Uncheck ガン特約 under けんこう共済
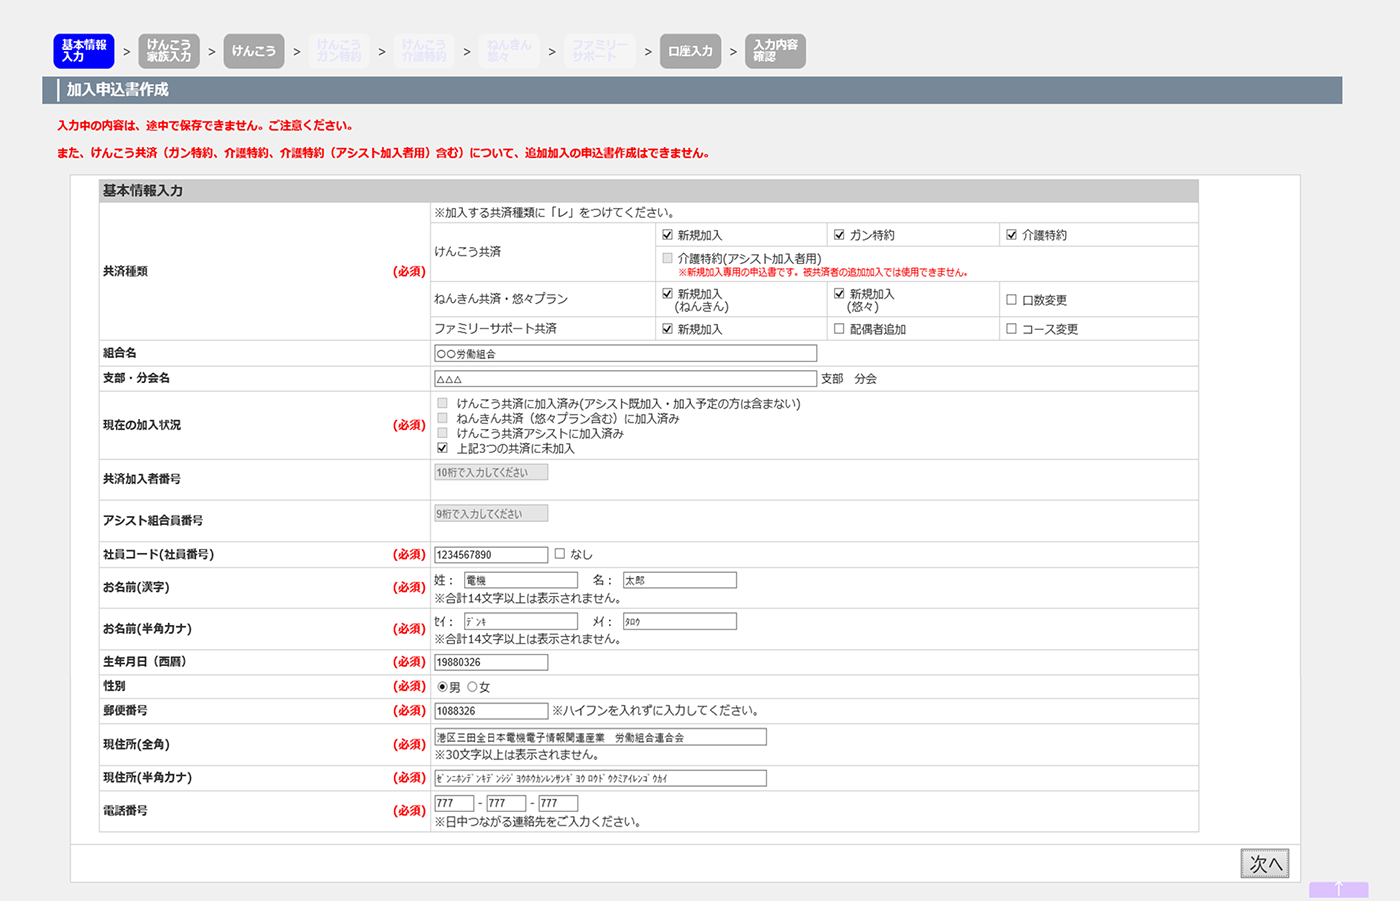Image resolution: width=1400 pixels, height=901 pixels. [839, 235]
